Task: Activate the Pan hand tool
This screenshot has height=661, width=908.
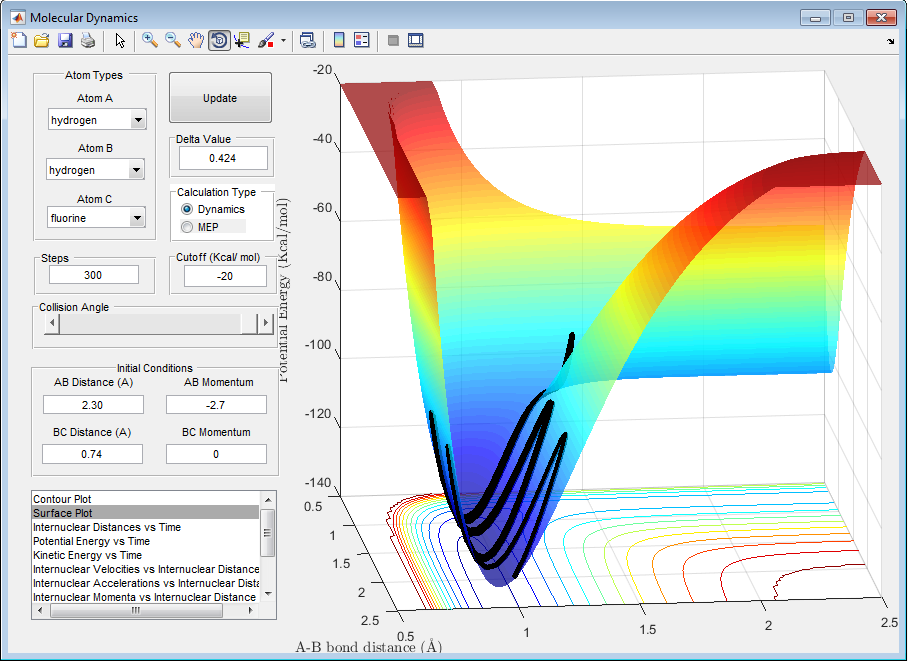Action: click(196, 41)
